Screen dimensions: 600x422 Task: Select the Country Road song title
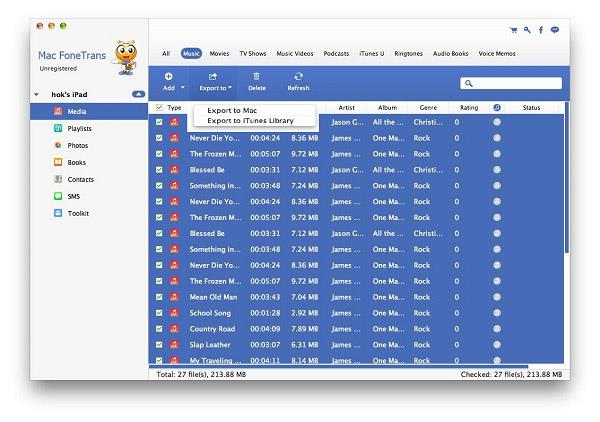(x=212, y=329)
